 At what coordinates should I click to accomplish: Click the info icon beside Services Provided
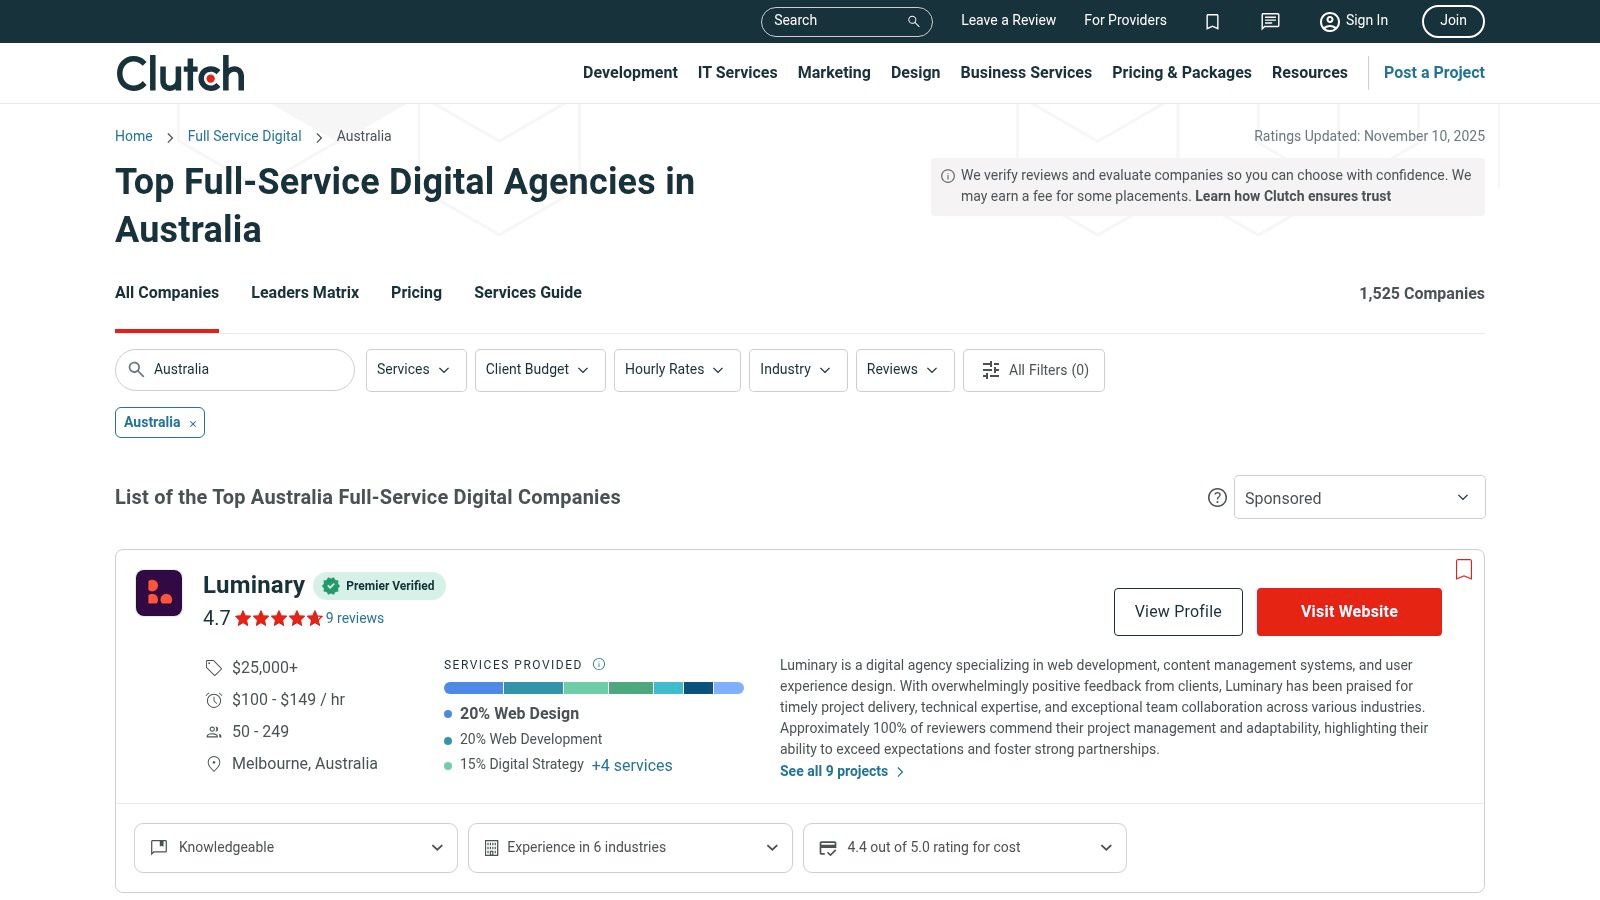pyautogui.click(x=599, y=664)
